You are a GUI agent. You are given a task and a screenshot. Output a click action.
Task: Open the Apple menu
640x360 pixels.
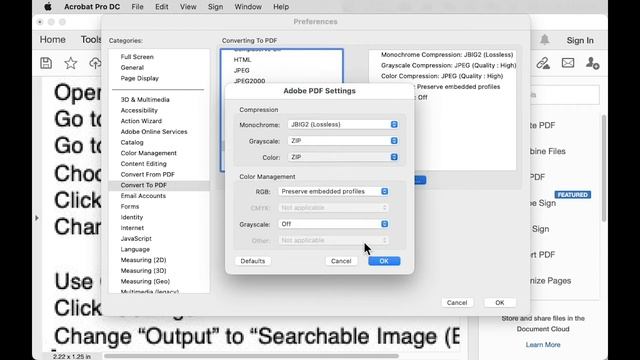pyautogui.click(x=48, y=7)
